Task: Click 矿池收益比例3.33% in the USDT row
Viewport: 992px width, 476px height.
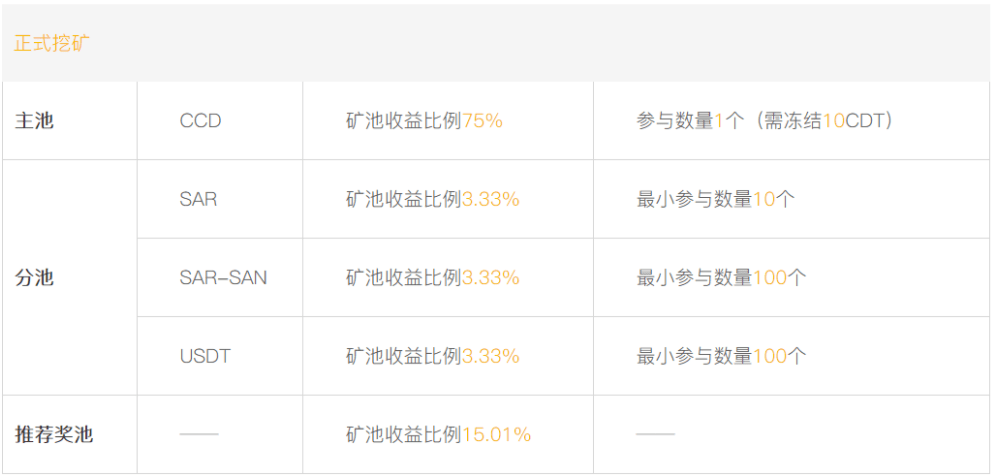Action: [x=433, y=355]
